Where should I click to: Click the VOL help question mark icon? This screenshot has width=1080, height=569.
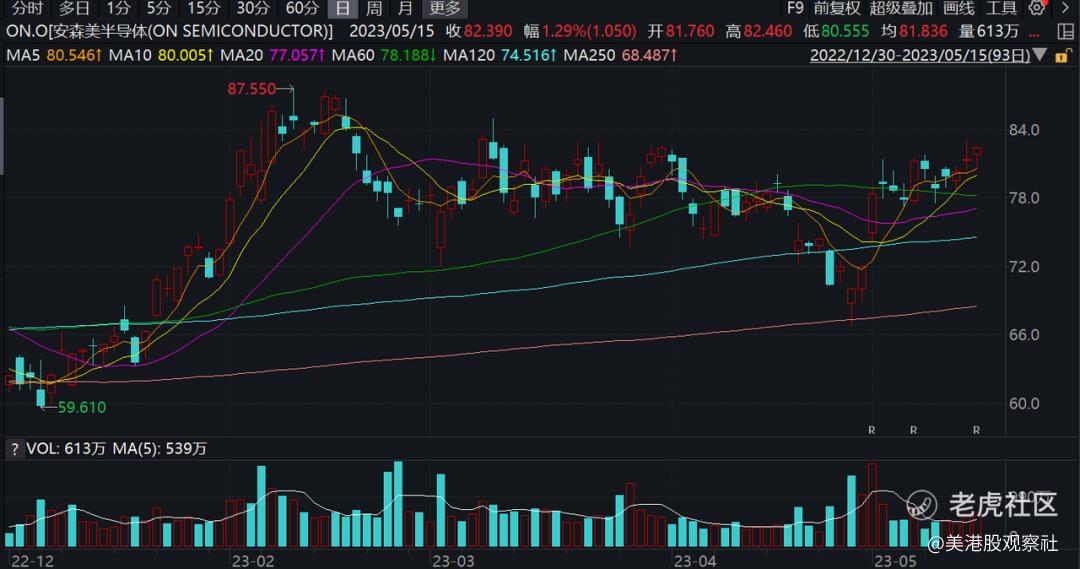14,449
